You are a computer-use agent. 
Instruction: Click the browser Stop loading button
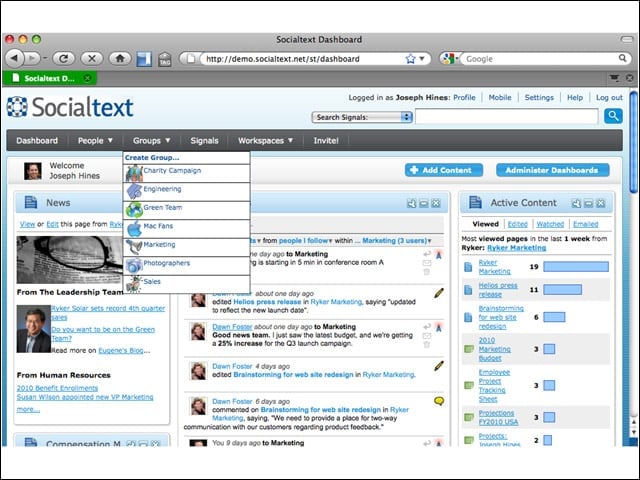point(92,58)
